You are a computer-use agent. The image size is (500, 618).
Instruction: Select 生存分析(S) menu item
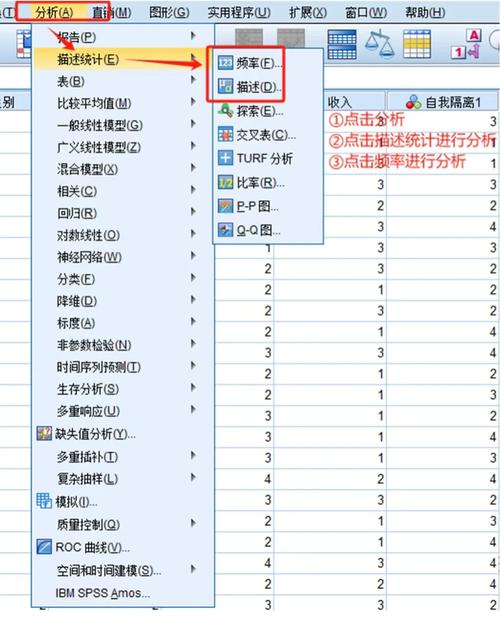pyautogui.click(x=123, y=389)
